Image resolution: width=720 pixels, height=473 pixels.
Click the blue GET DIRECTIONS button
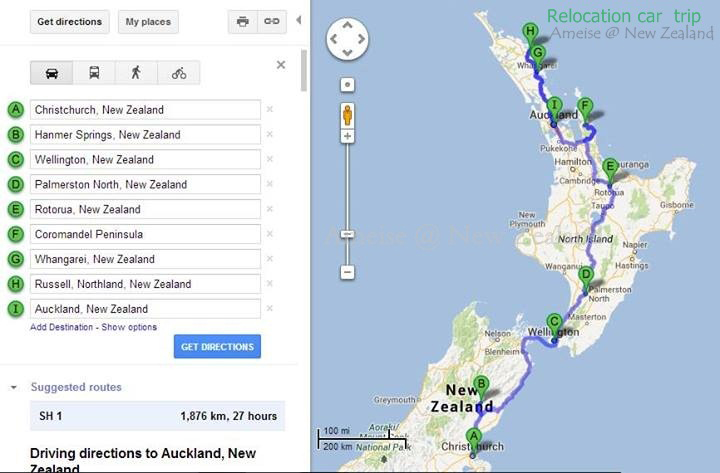click(x=217, y=347)
